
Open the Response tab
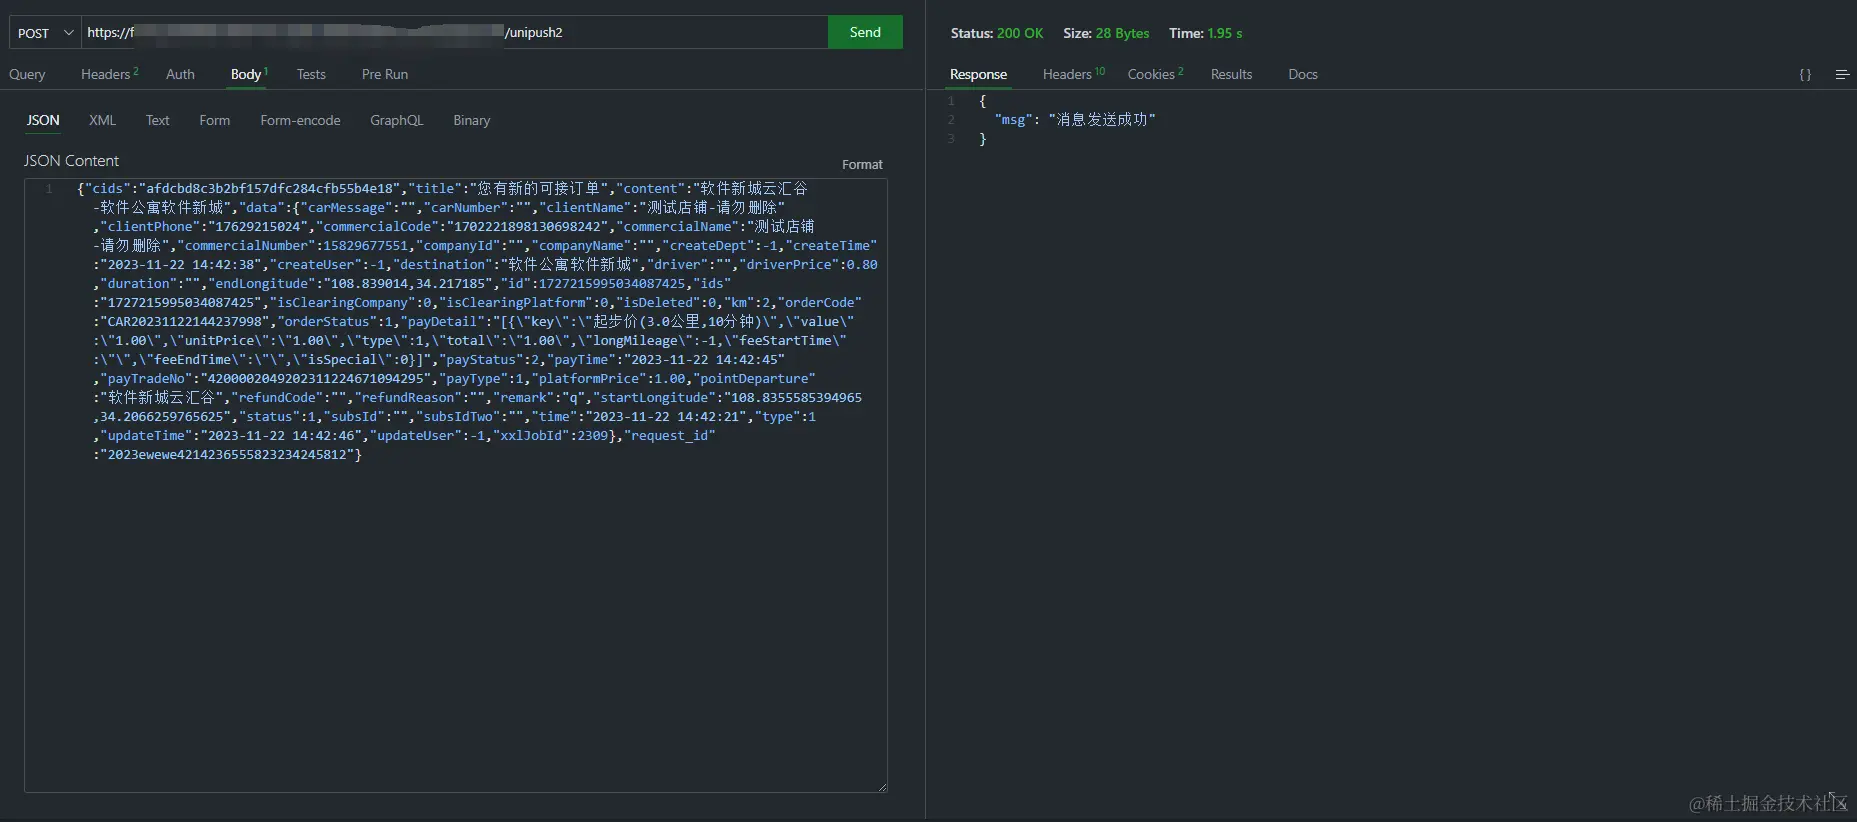coord(978,74)
